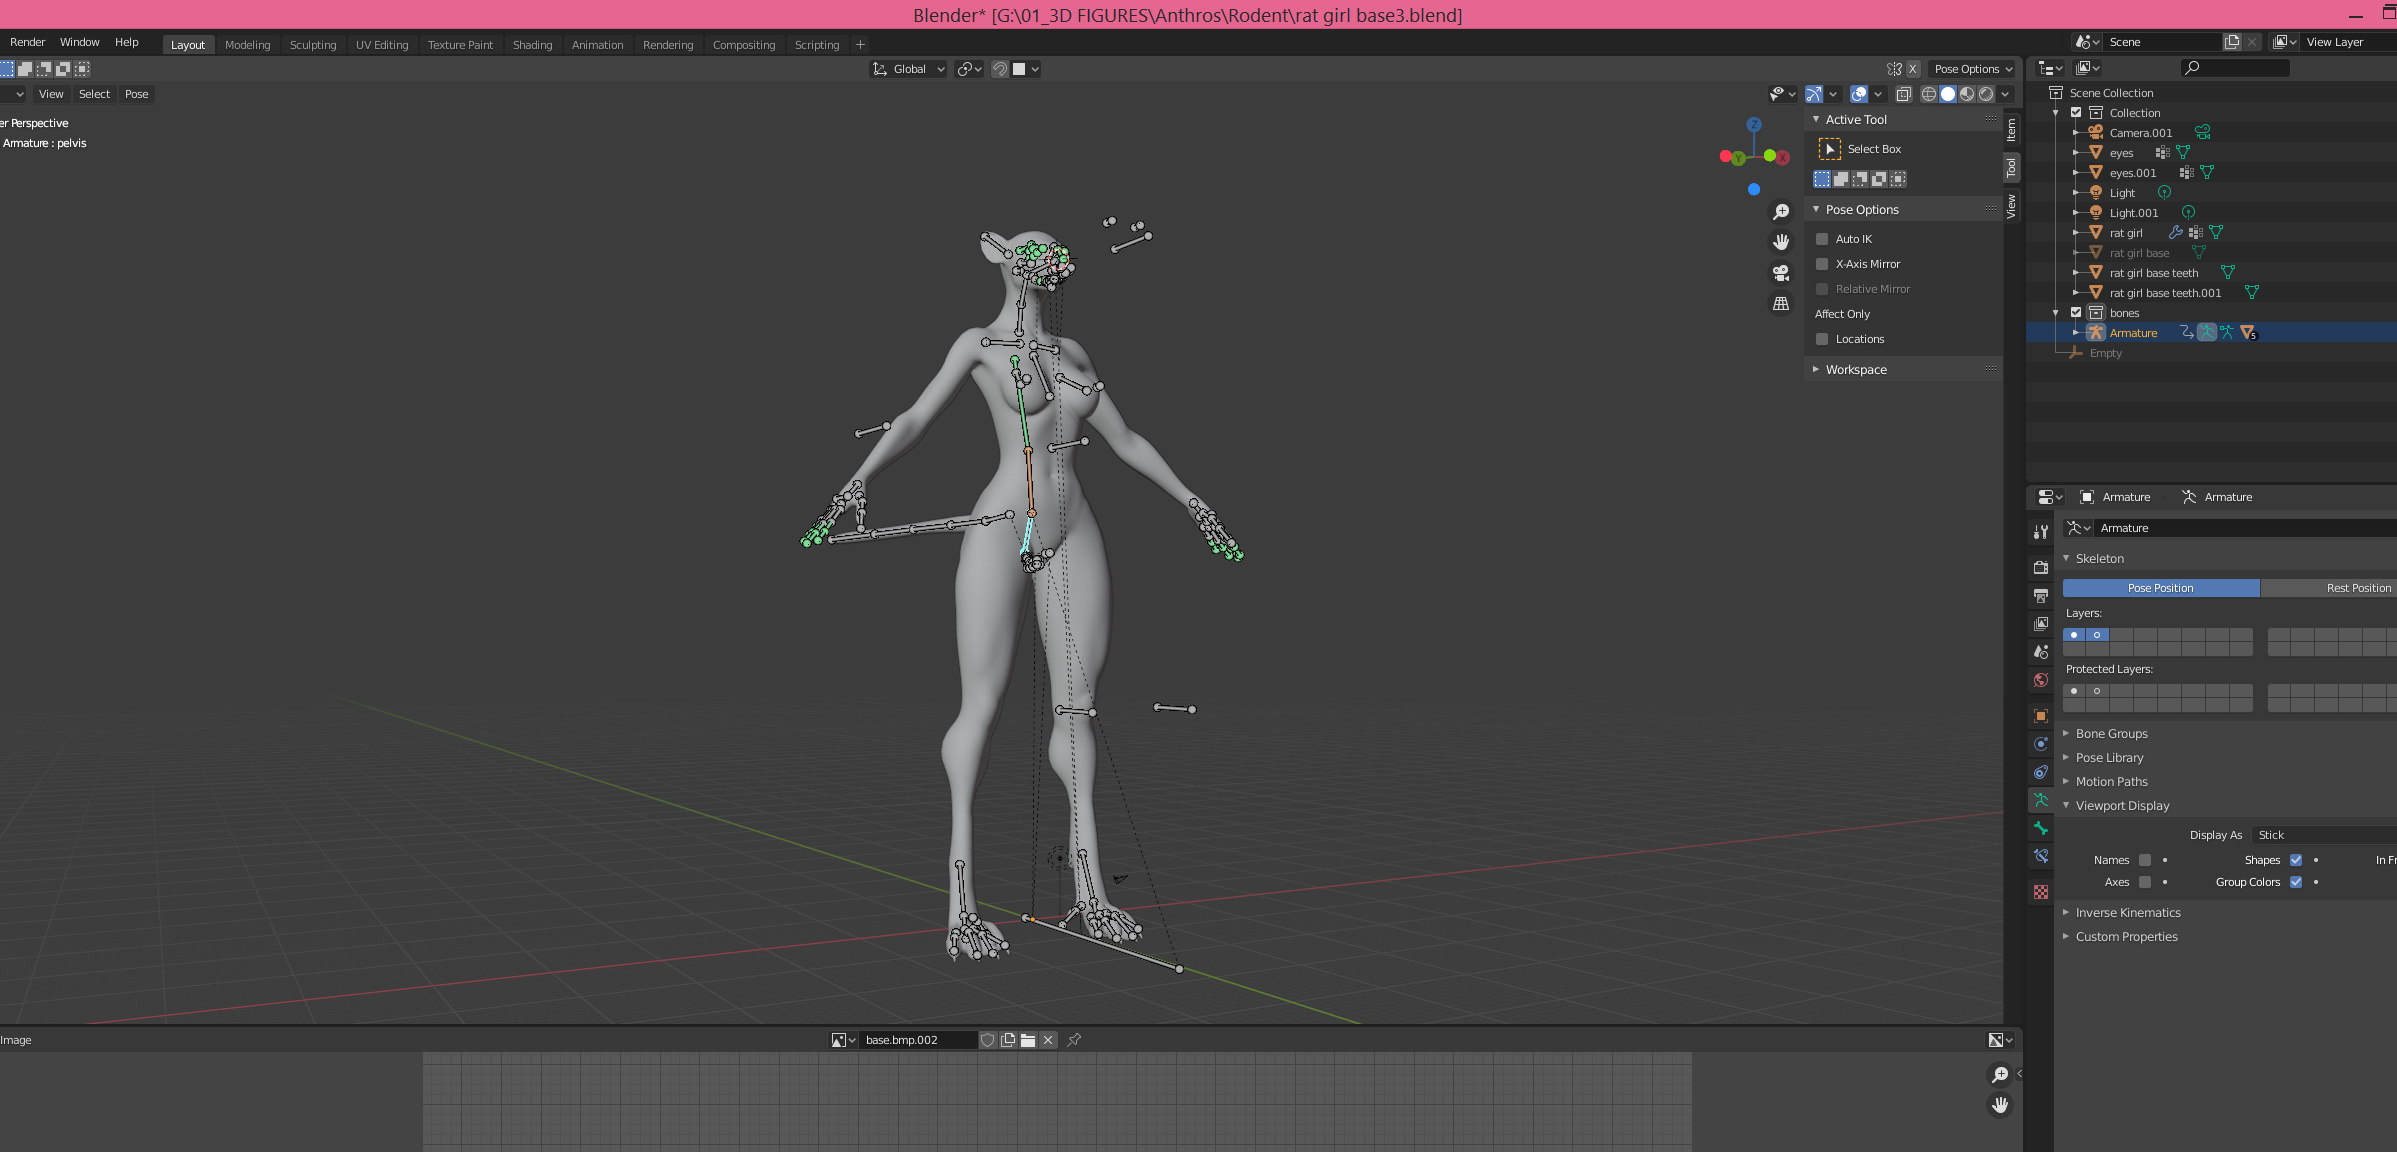This screenshot has height=1152, width=2397.
Task: Click the pan hand icon in viewport
Action: click(x=1781, y=242)
